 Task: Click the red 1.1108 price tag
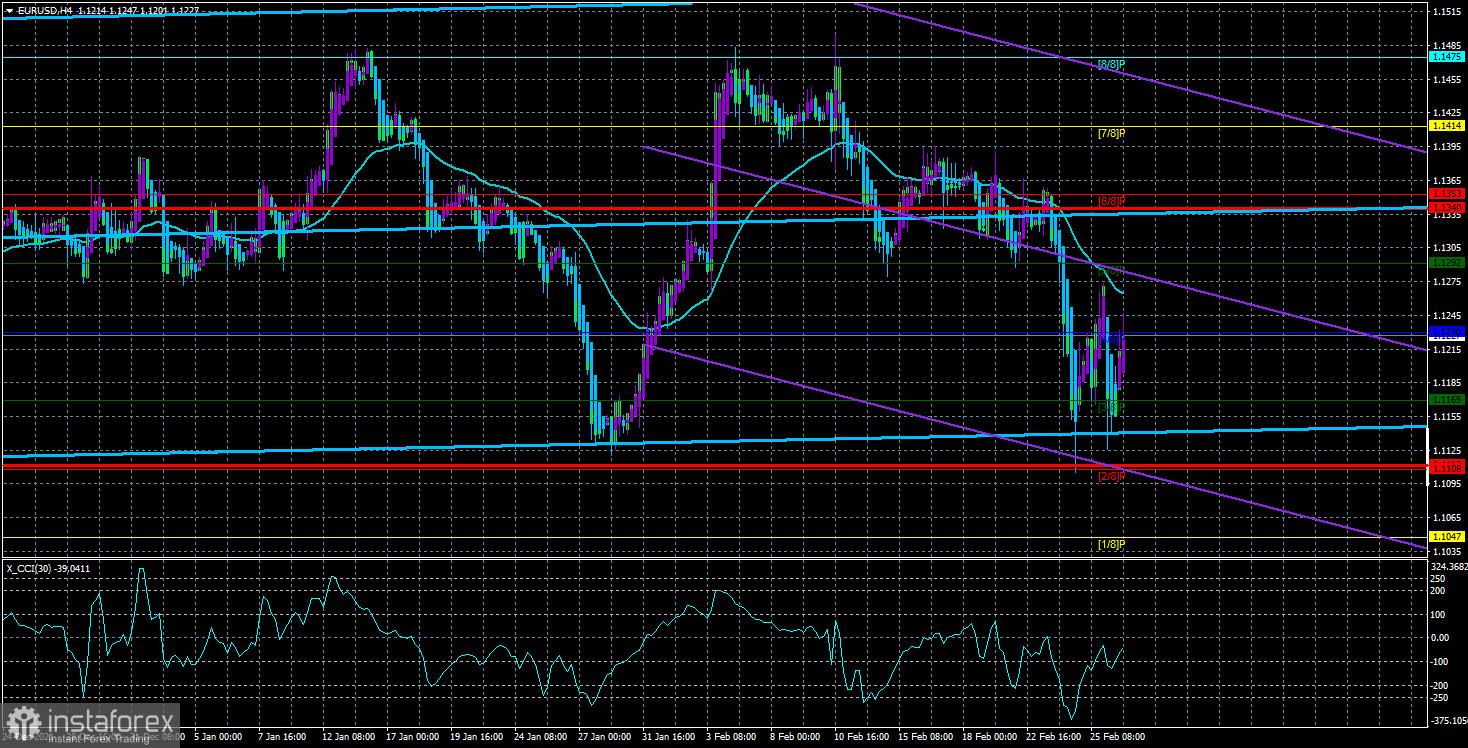point(1447,467)
